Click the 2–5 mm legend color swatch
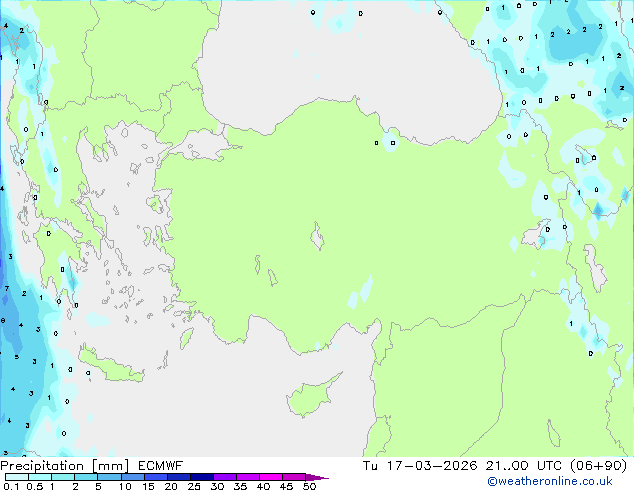This screenshot has width=634, height=490. coord(86,477)
